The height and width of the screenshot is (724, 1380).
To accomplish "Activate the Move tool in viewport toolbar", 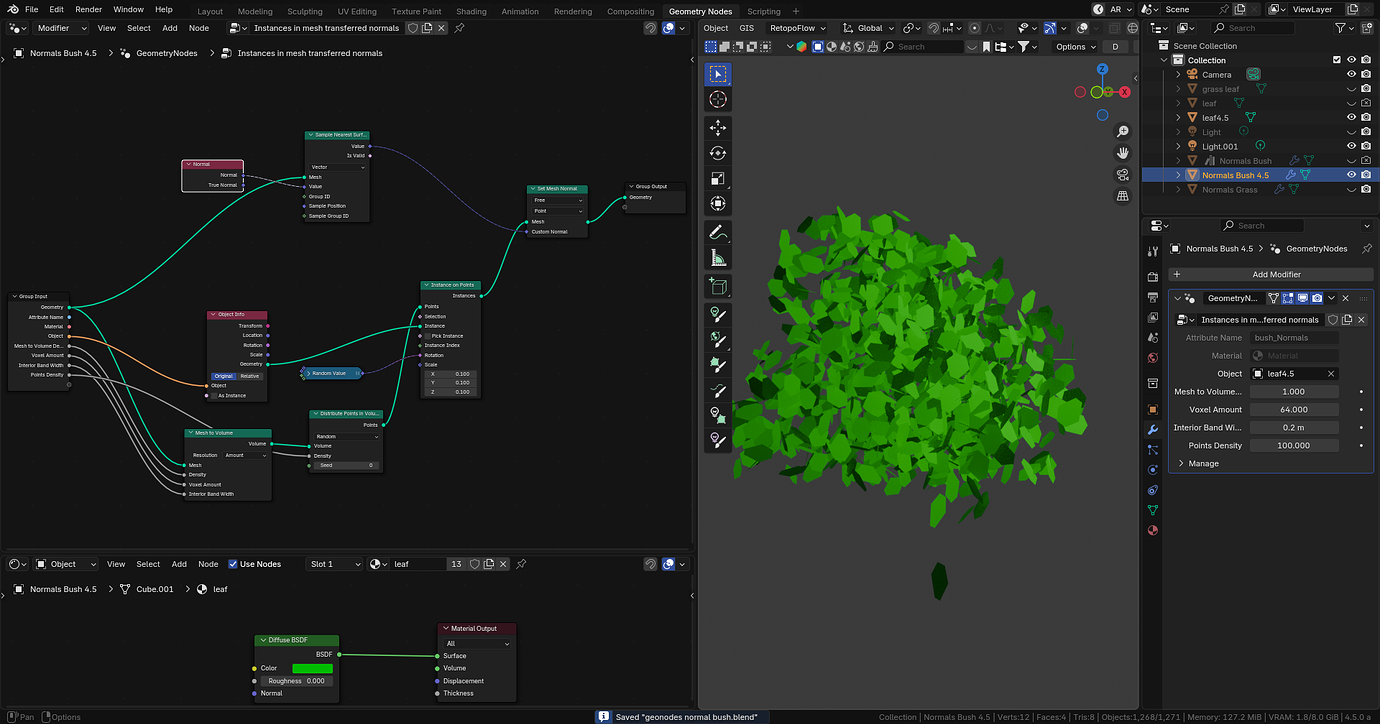I will tap(717, 128).
